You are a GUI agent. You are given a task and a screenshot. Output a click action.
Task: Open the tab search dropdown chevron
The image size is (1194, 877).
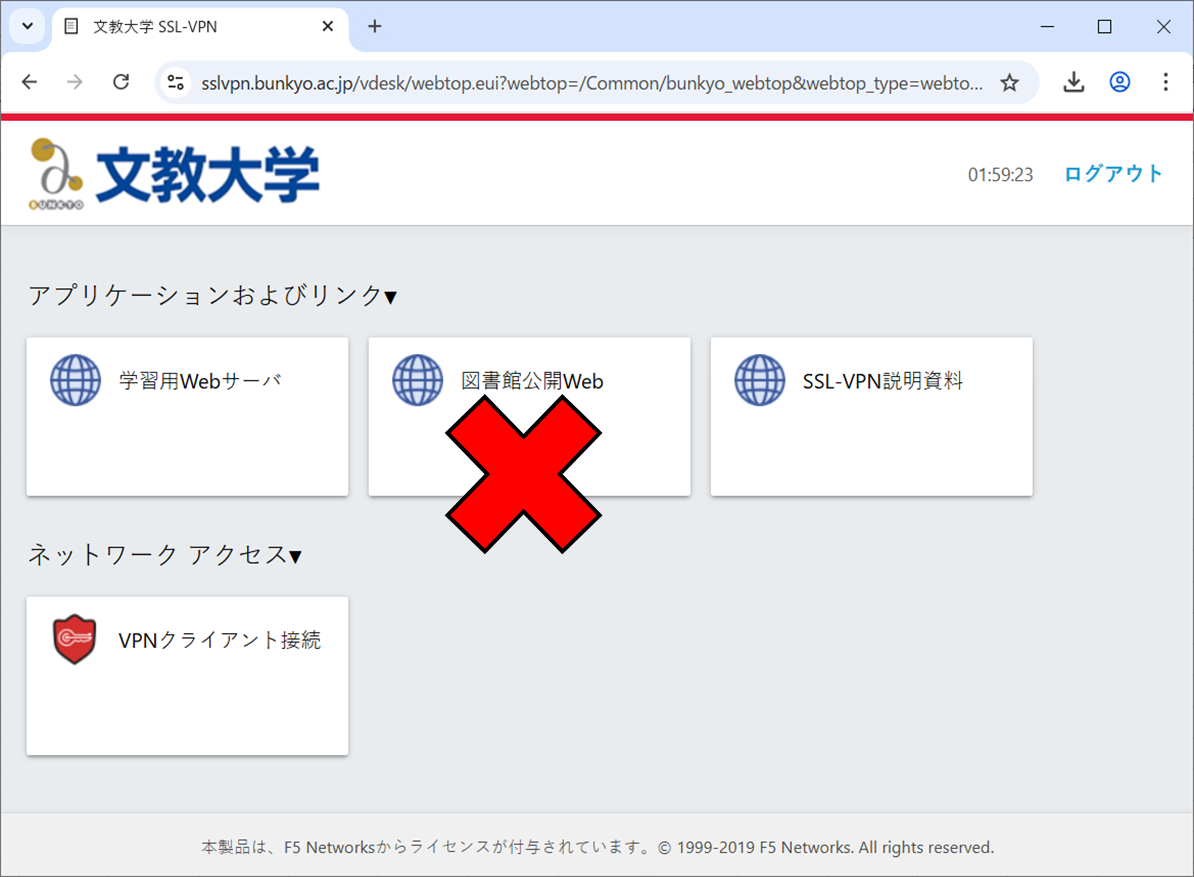click(27, 27)
